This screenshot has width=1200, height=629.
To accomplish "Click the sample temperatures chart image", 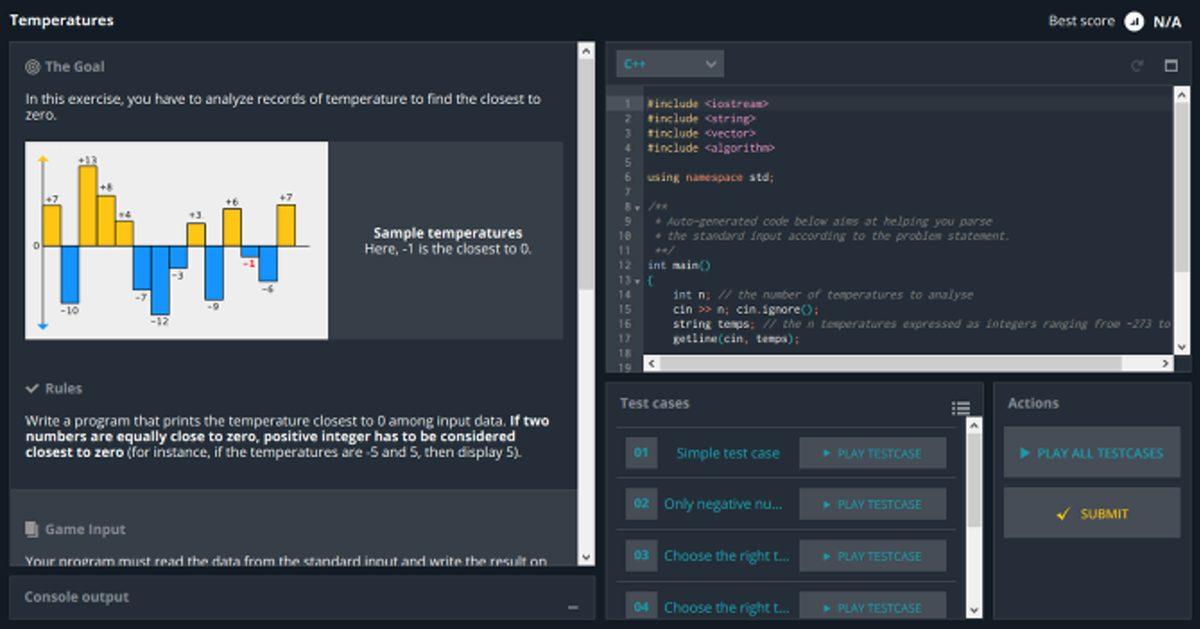I will (x=176, y=240).
